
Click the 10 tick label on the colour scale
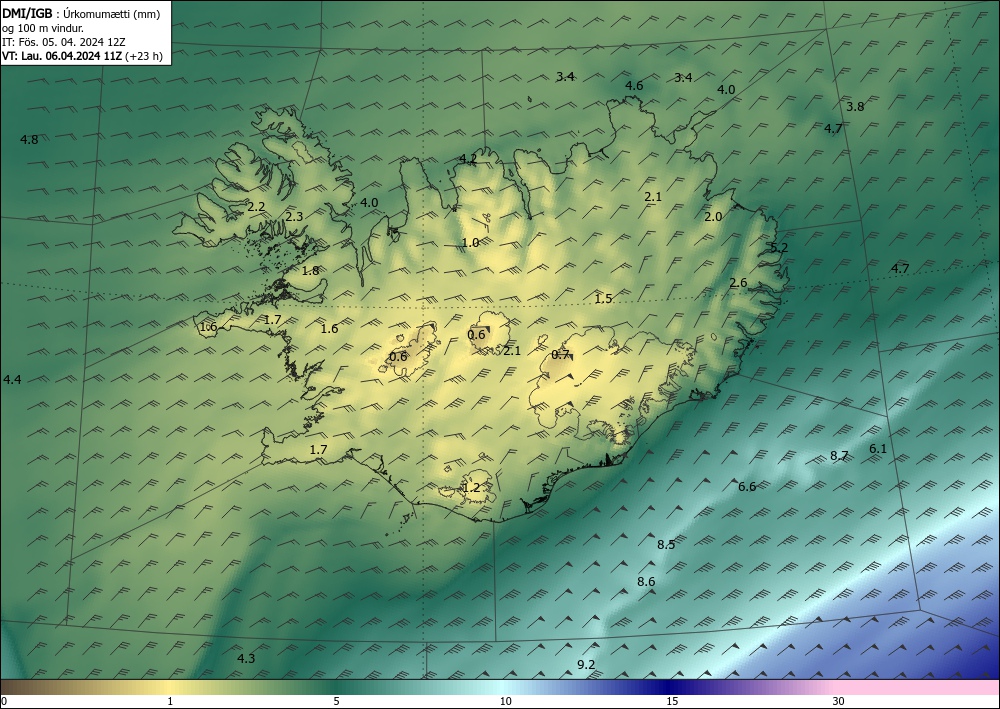[506, 701]
